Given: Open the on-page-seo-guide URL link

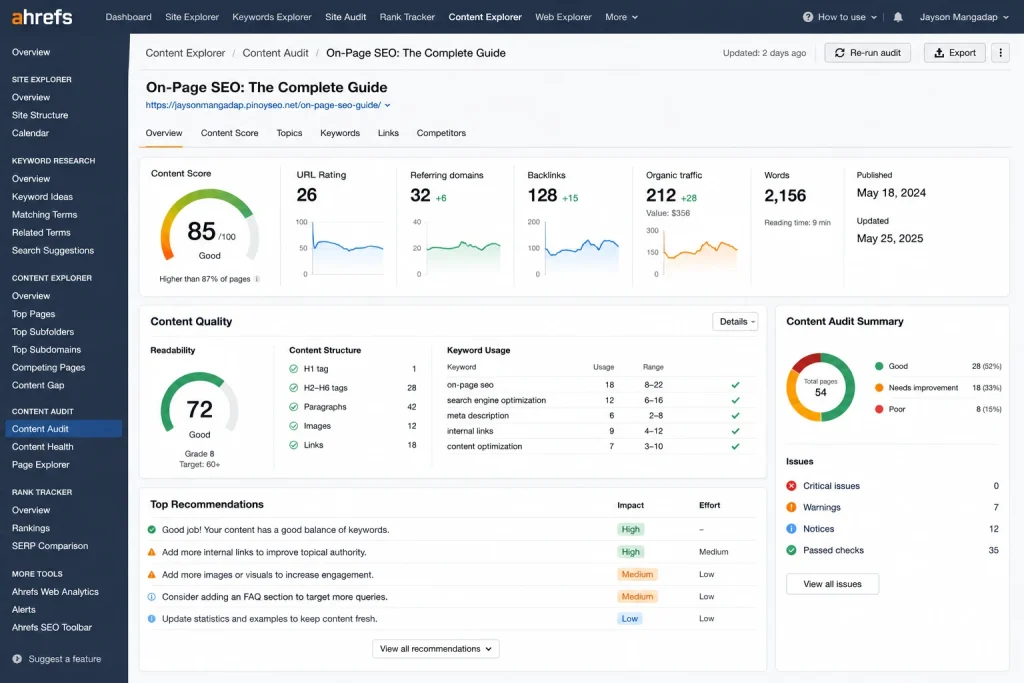Looking at the screenshot, I should pyautogui.click(x=263, y=105).
